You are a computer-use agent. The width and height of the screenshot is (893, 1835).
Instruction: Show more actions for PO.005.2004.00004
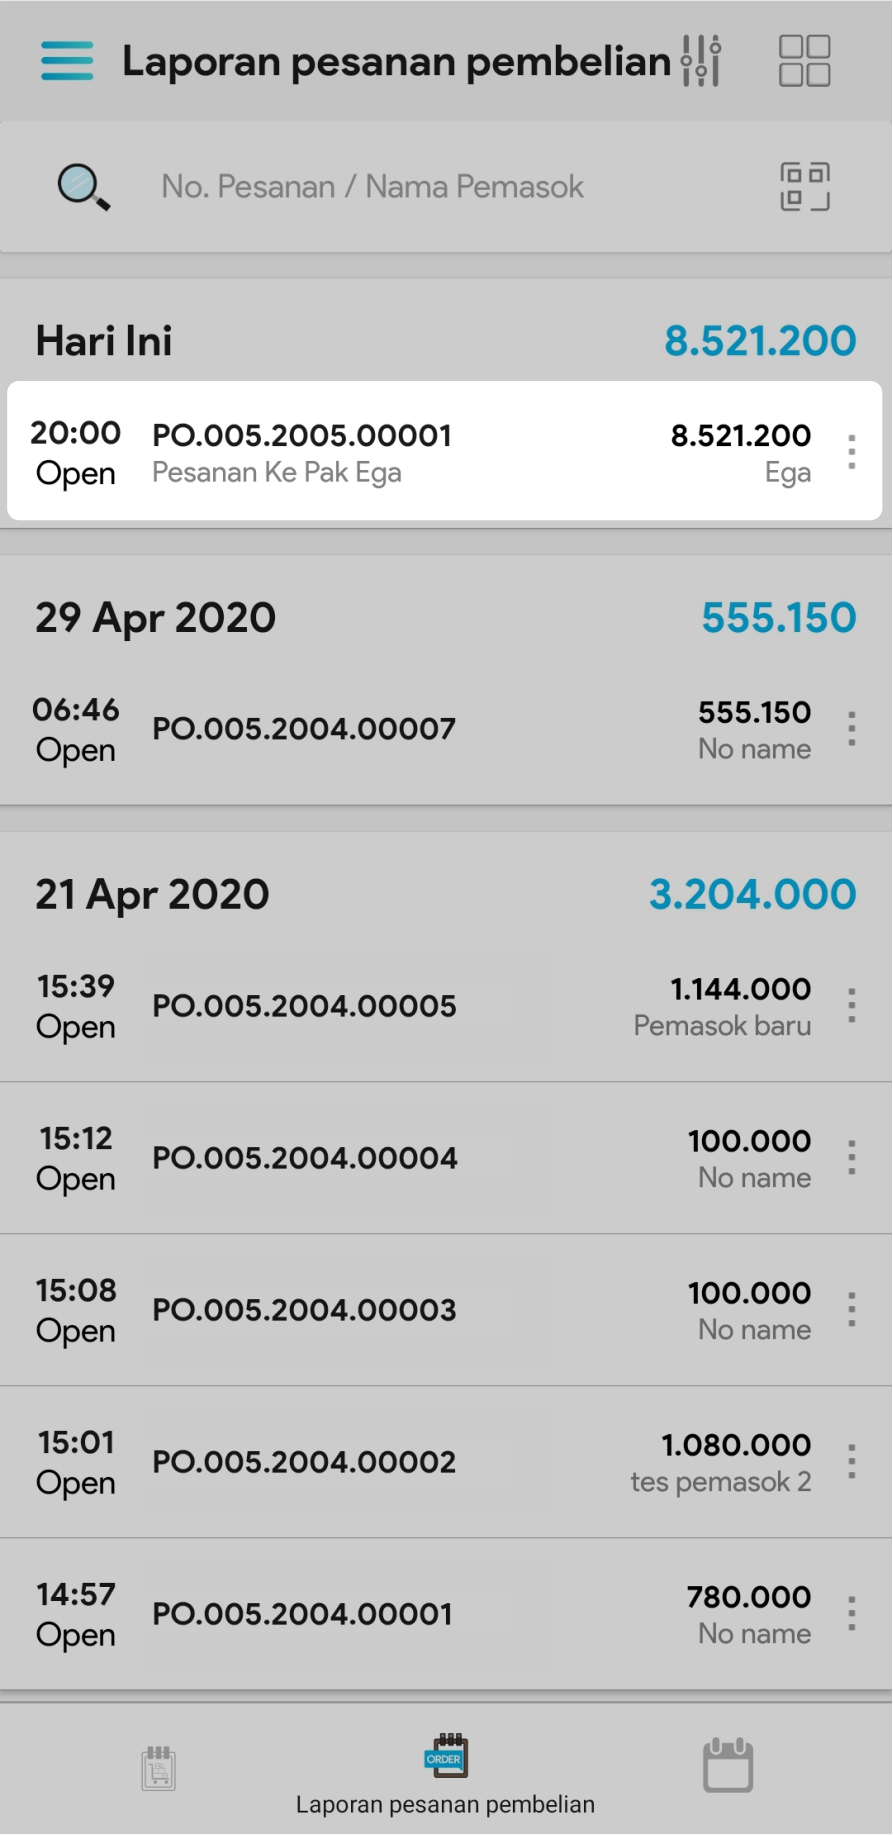(851, 1157)
